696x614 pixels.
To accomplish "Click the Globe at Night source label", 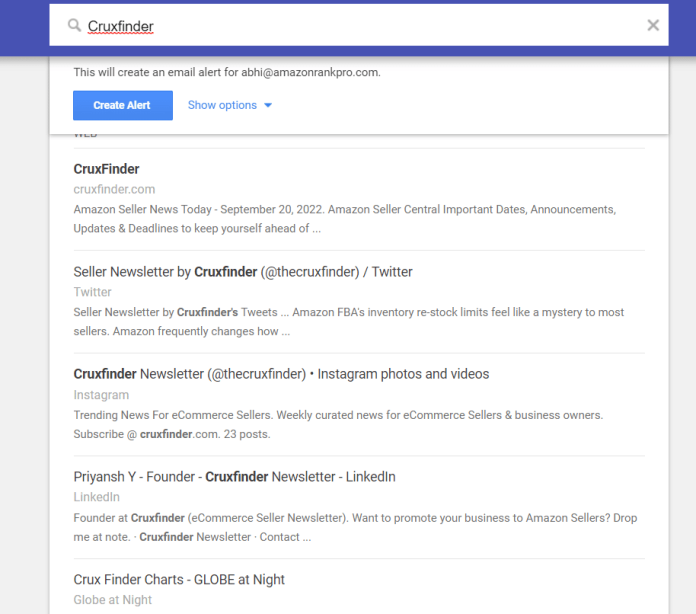I will point(112,600).
